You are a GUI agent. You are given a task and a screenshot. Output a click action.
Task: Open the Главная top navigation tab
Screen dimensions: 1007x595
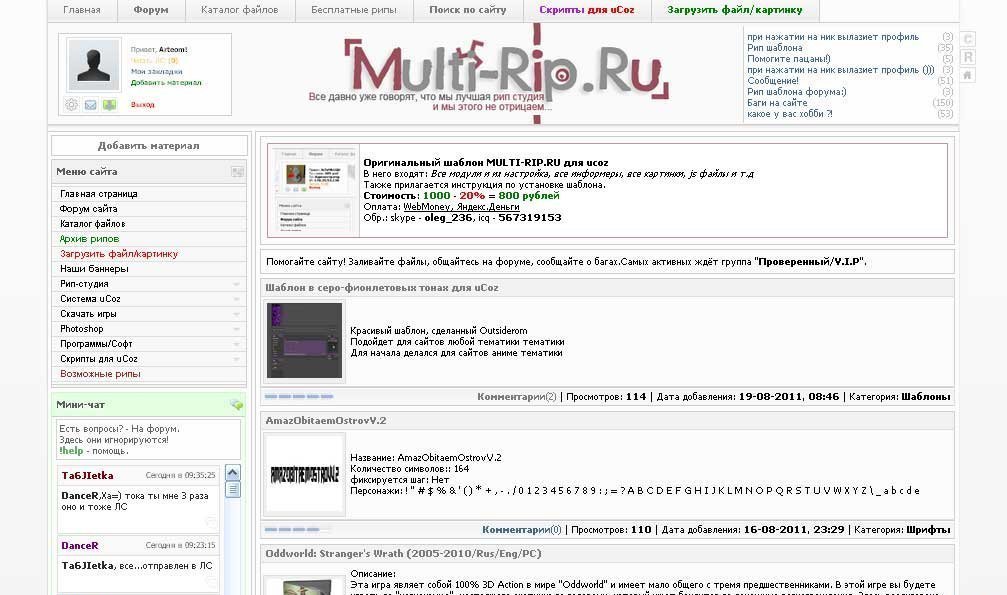tap(82, 10)
